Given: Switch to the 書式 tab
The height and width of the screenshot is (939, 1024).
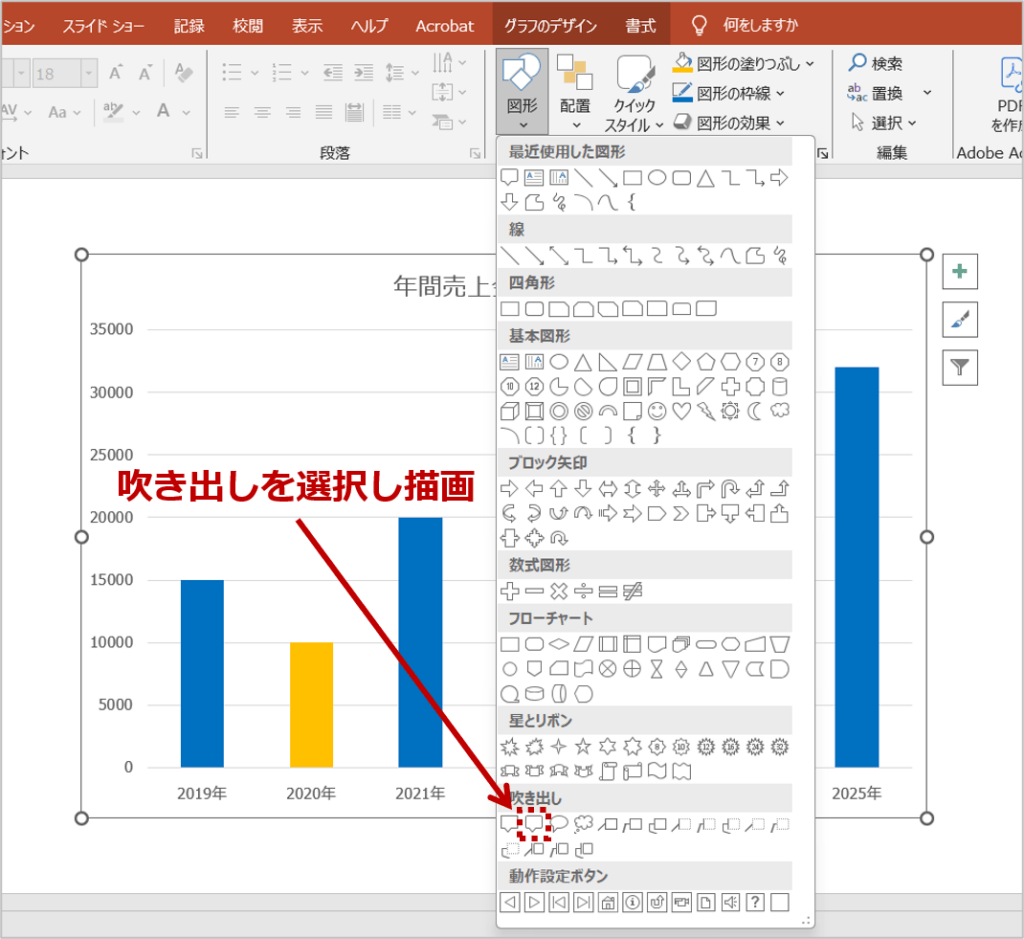Looking at the screenshot, I should coord(640,25).
